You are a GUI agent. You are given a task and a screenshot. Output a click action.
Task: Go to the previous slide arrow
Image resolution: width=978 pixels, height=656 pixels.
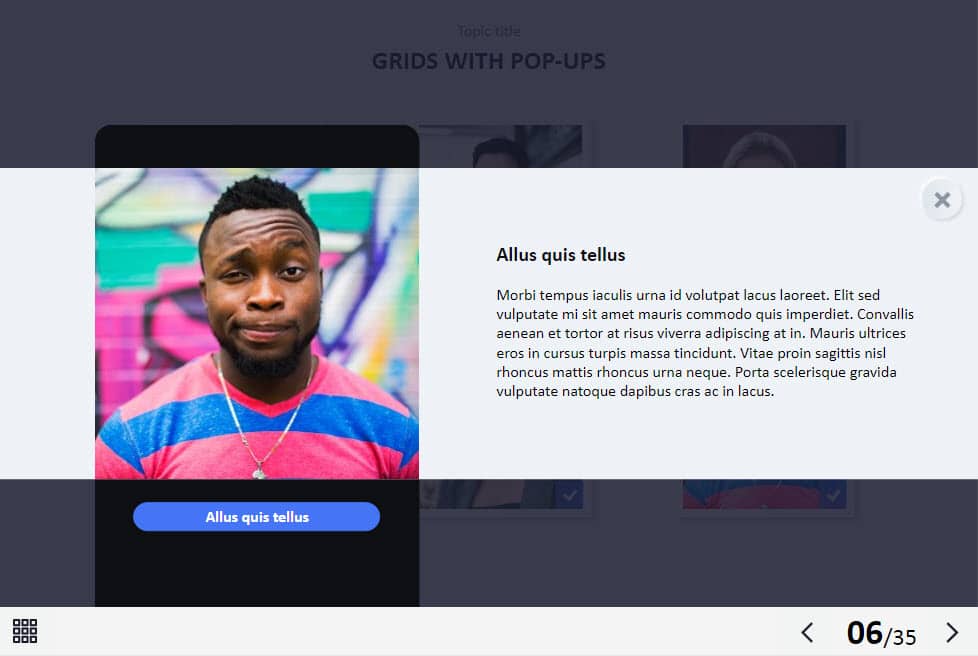807,632
